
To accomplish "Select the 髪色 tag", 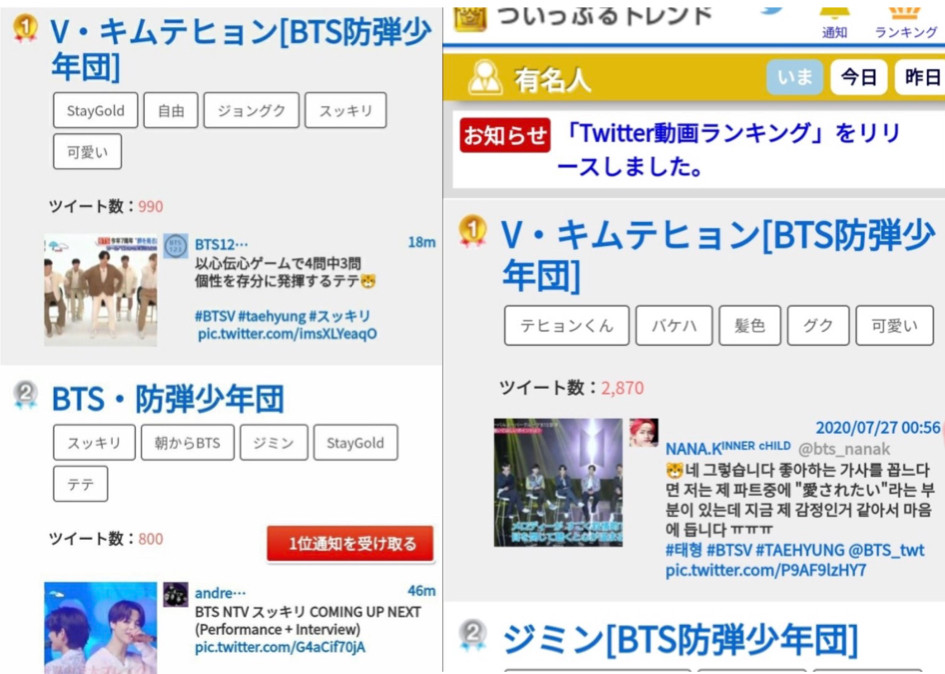I will pyautogui.click(x=750, y=326).
